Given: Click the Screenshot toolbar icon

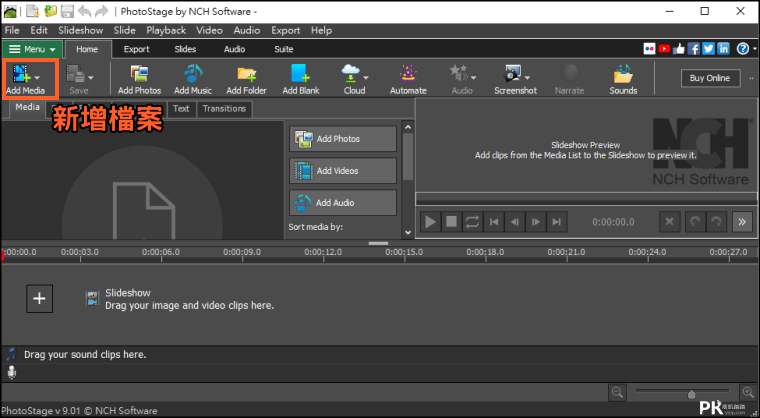Looking at the screenshot, I should pyautogui.click(x=513, y=73).
